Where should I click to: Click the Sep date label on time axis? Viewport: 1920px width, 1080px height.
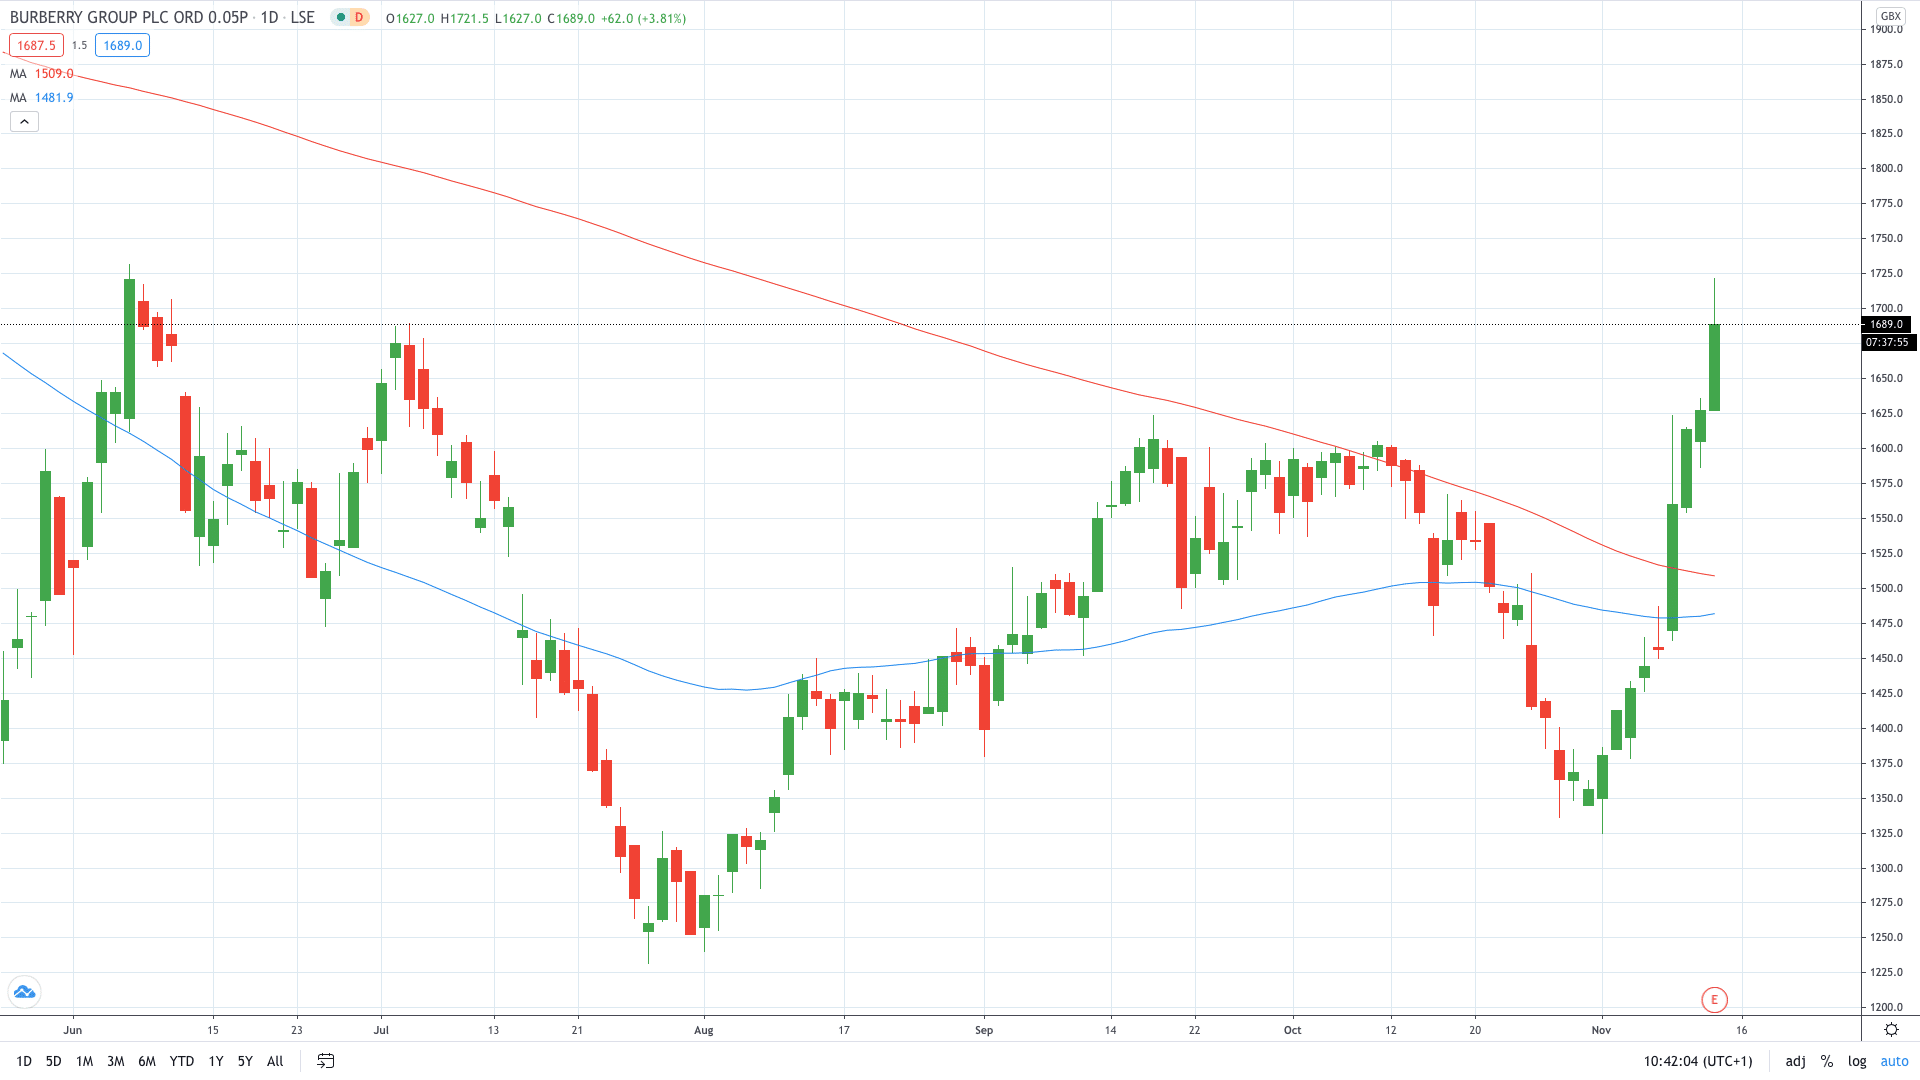(984, 1030)
